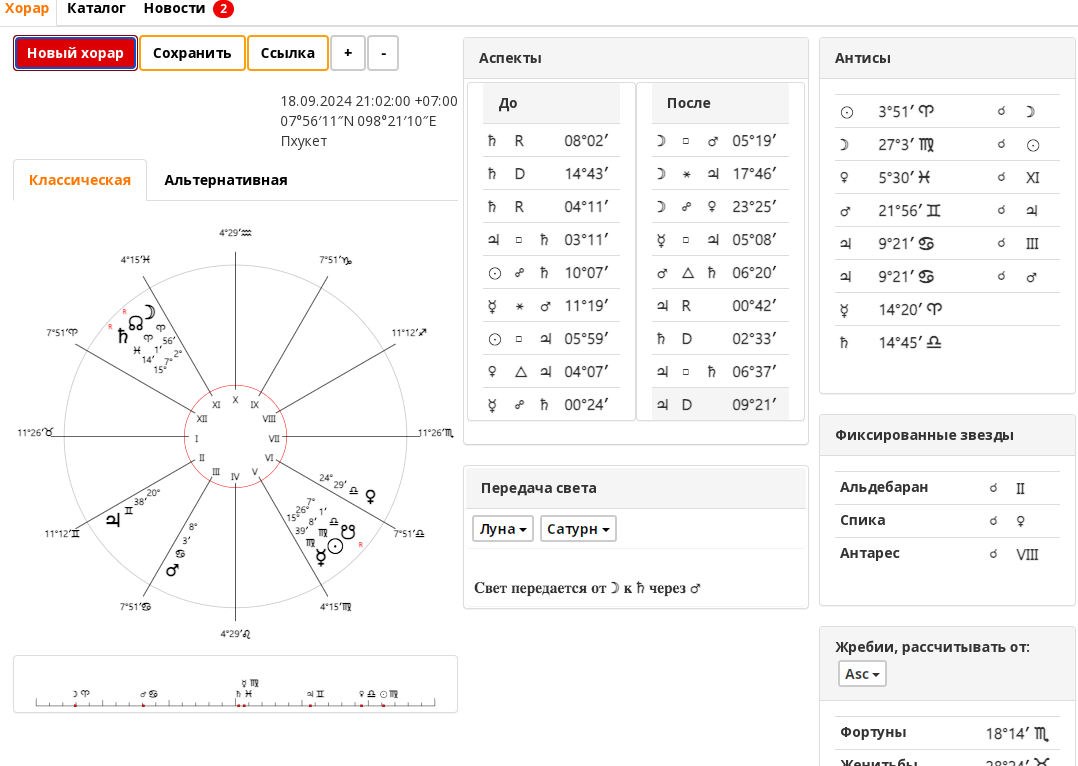Click the plus zoom button
Screen dimensions: 1078x766
(348, 53)
